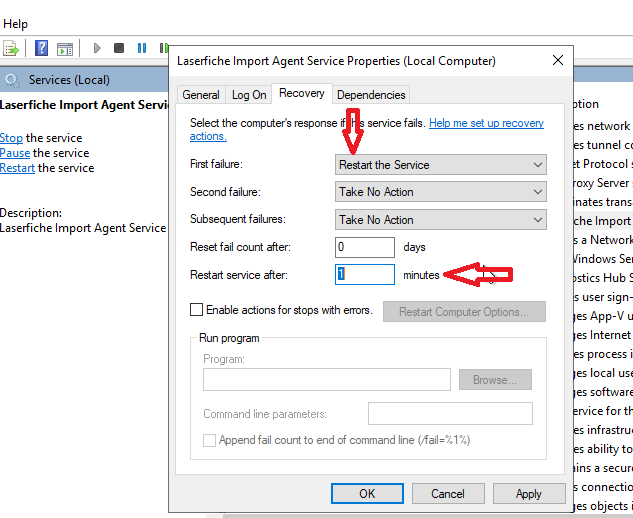Click the Browse button
Viewport: 633px width, 518px height.
coord(495,380)
